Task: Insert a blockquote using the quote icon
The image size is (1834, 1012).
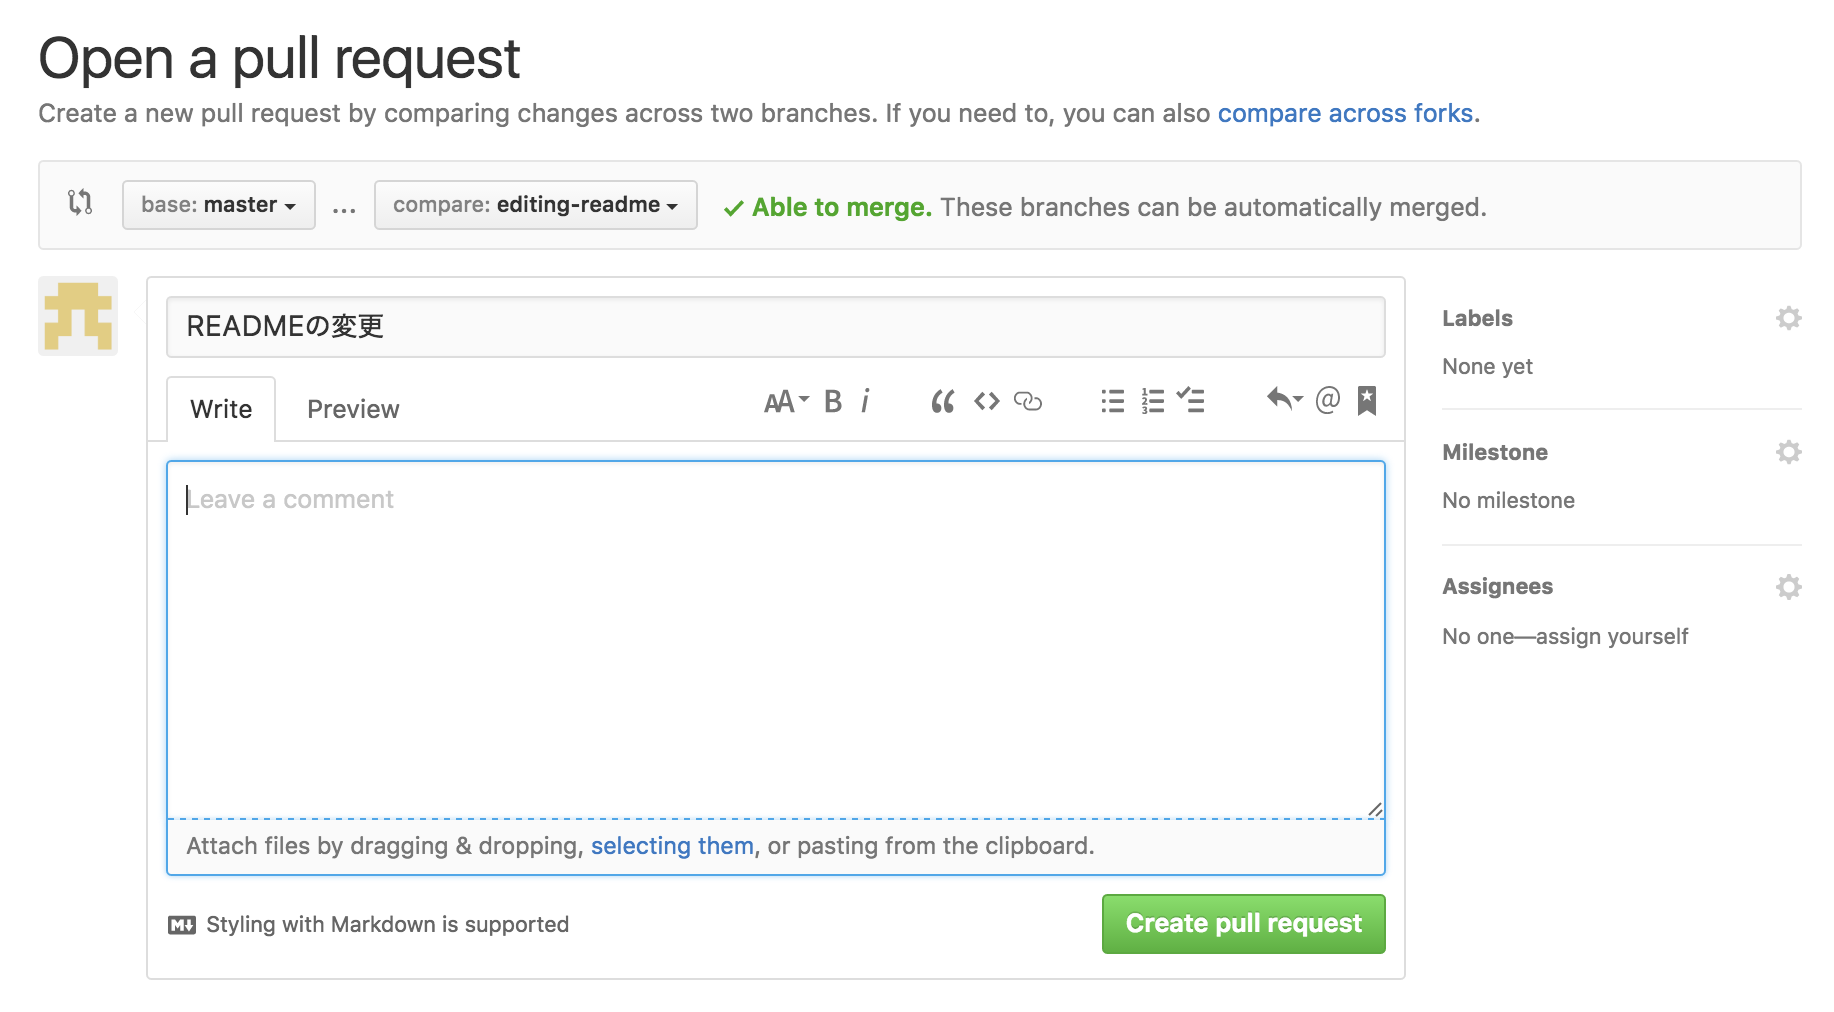Action: click(943, 402)
